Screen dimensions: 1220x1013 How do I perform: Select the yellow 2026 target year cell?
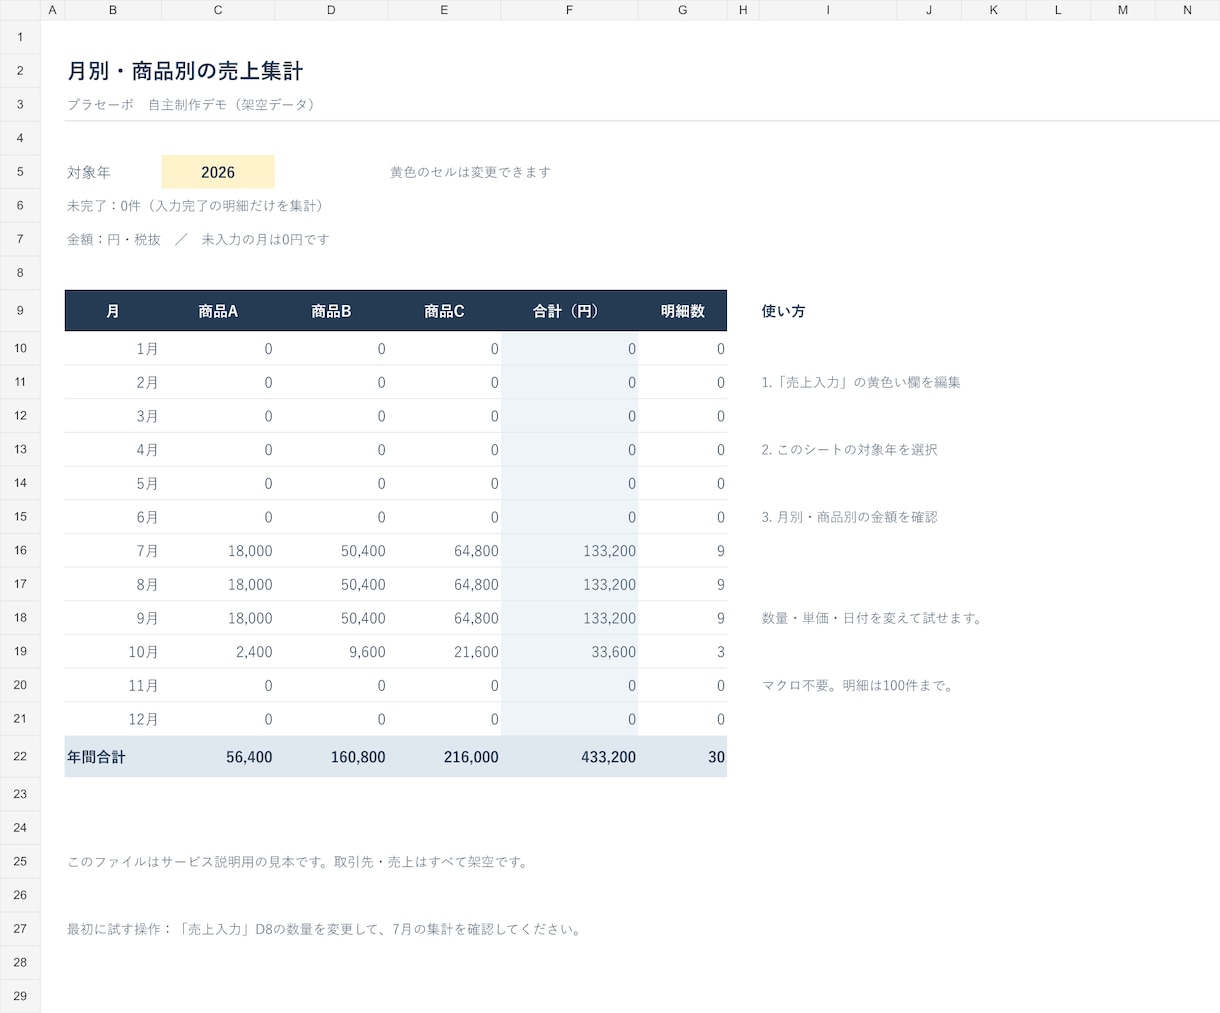pyautogui.click(x=218, y=172)
